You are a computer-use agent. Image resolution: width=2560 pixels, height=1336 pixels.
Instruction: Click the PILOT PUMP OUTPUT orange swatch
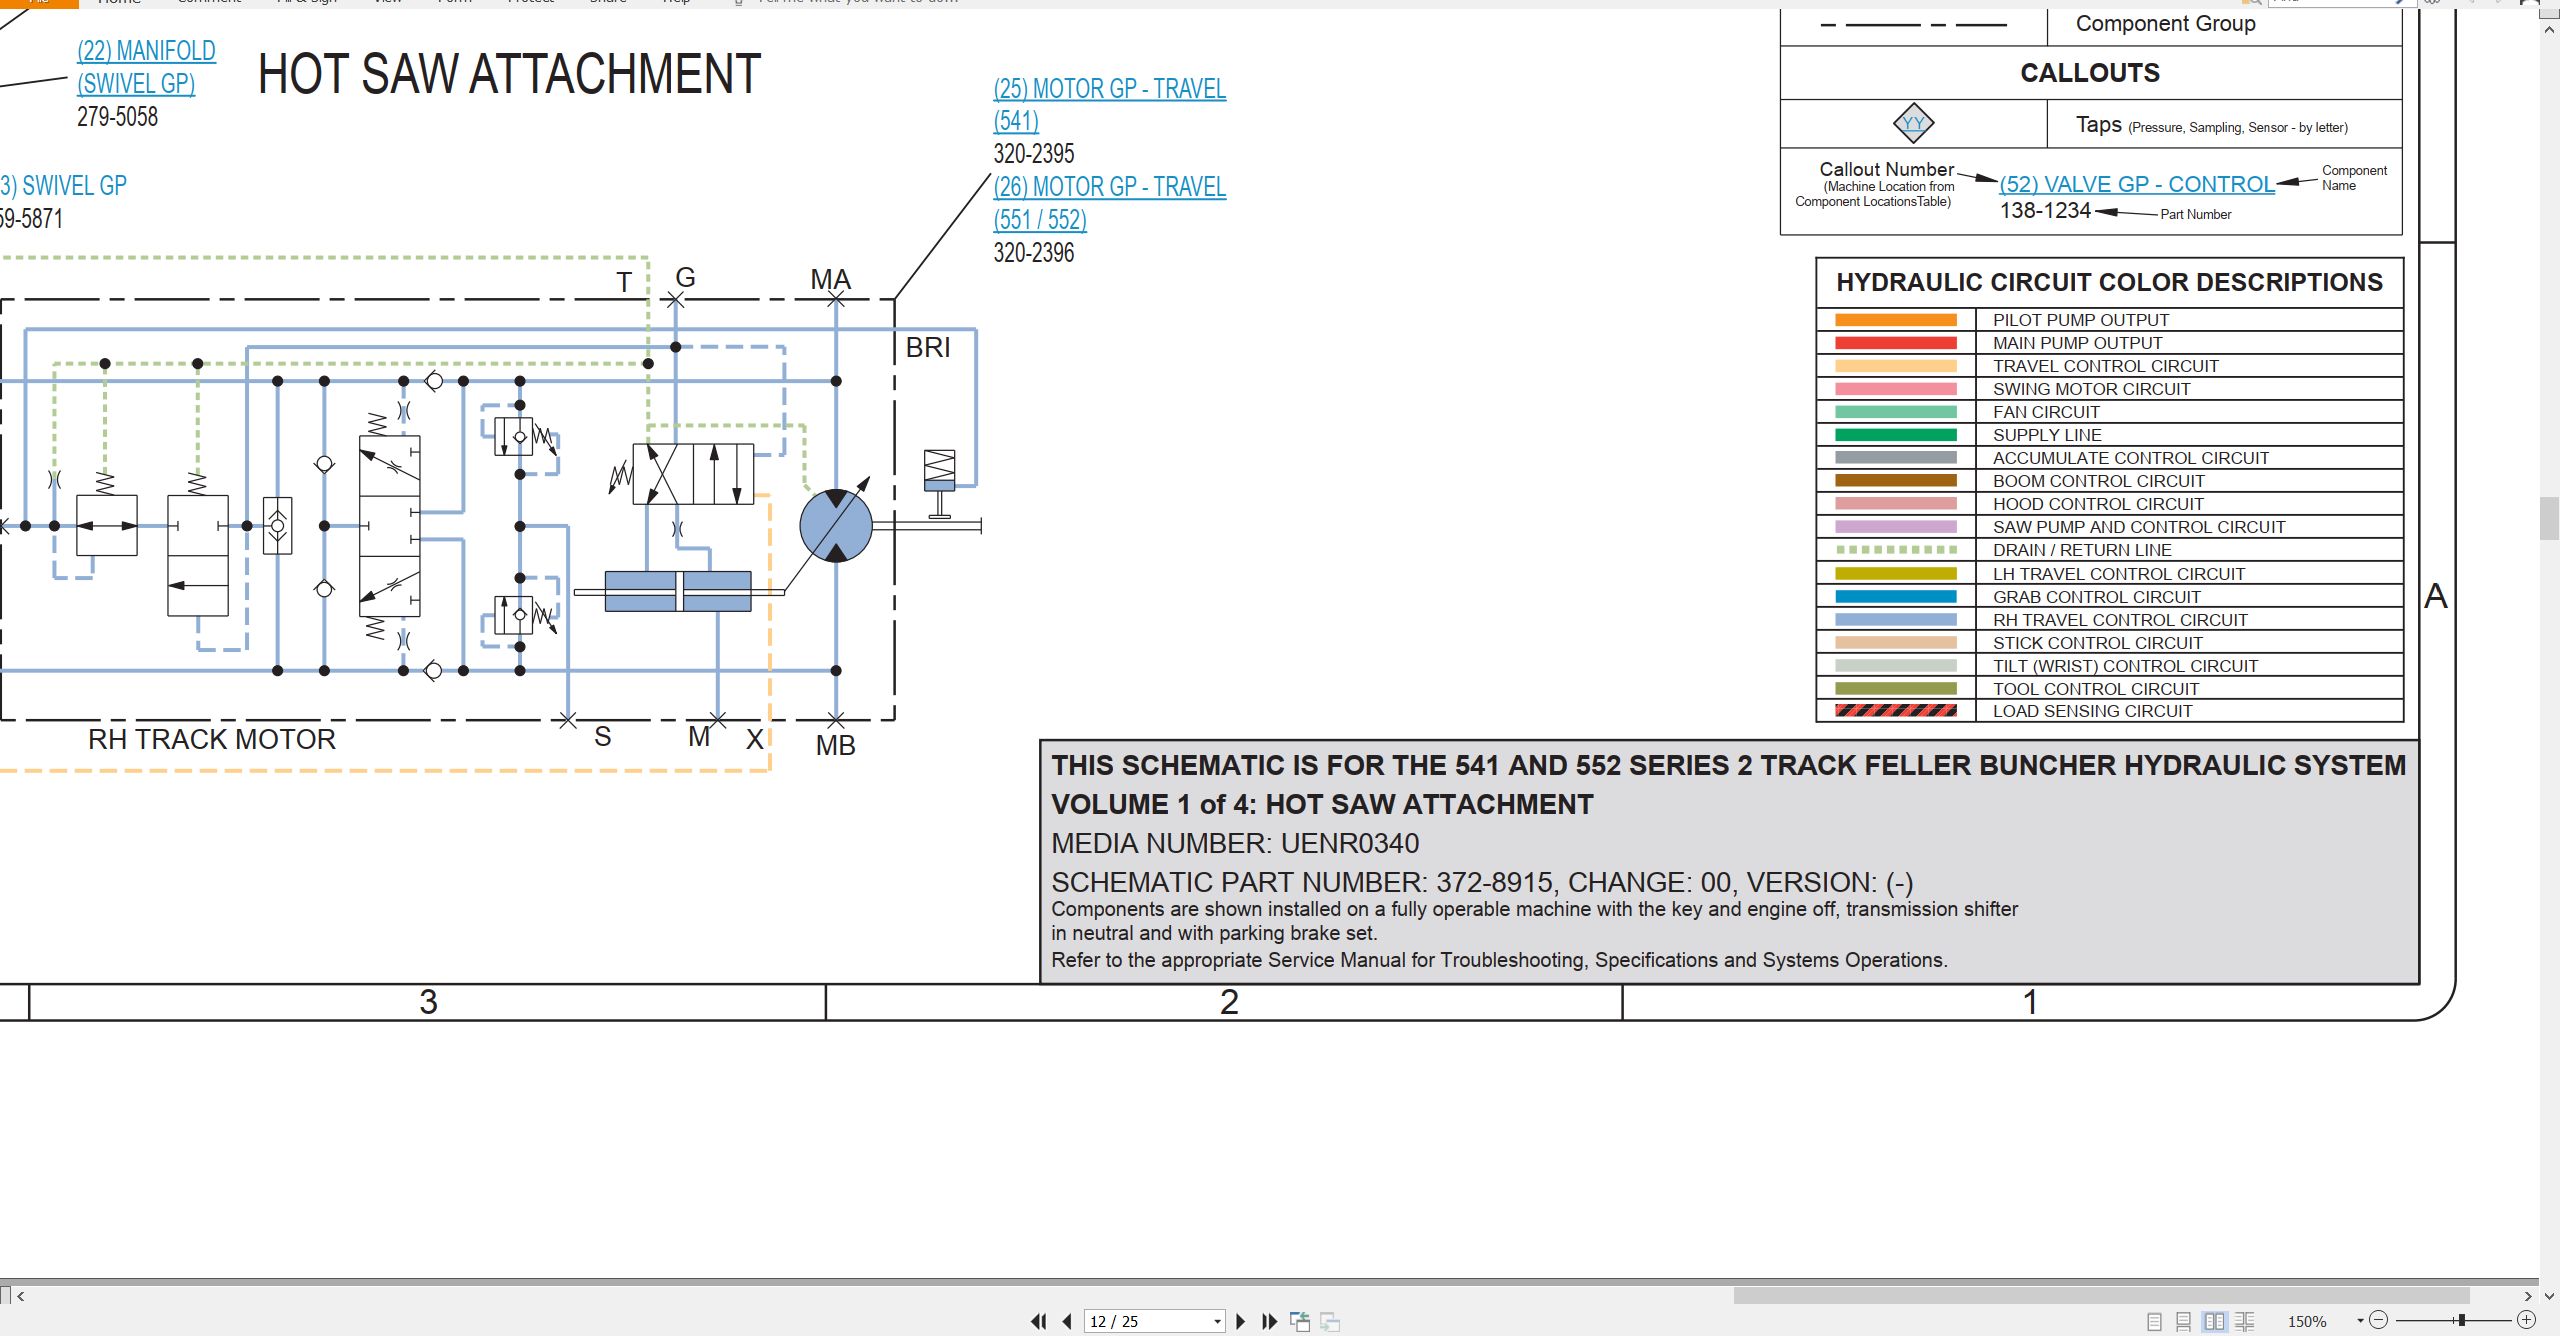(1896, 320)
